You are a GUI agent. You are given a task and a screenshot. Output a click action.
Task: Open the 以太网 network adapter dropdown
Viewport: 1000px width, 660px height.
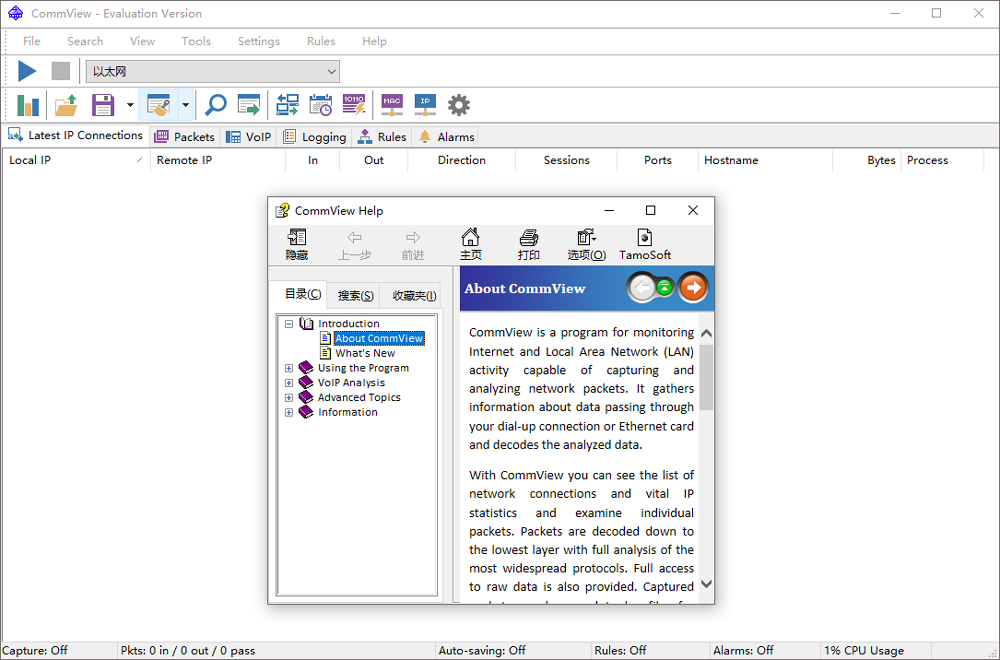(331, 71)
